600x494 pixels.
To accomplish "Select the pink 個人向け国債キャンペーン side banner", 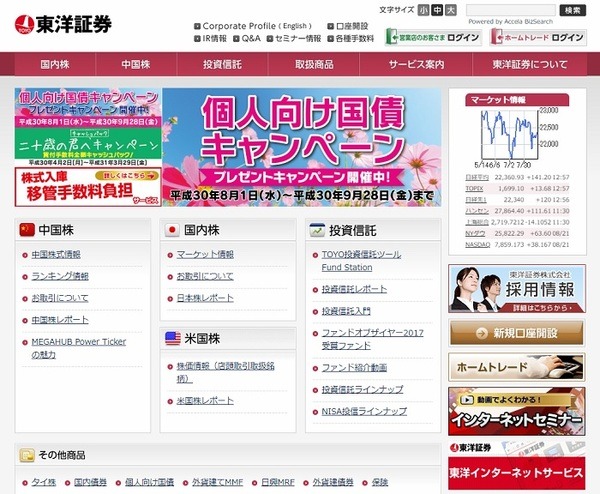I will (88, 108).
